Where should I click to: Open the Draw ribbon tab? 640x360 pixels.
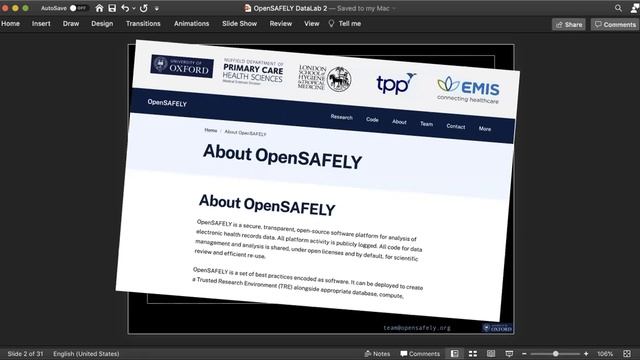(71, 24)
